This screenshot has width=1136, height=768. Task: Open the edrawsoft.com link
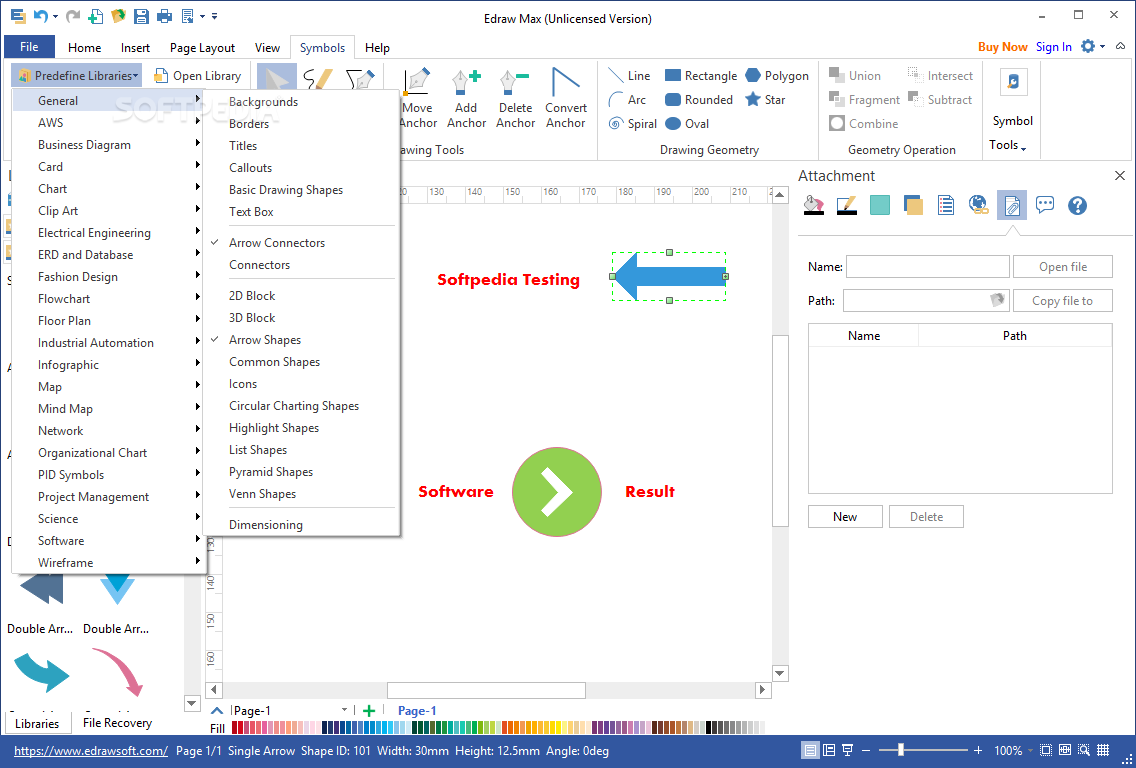[x=91, y=751]
